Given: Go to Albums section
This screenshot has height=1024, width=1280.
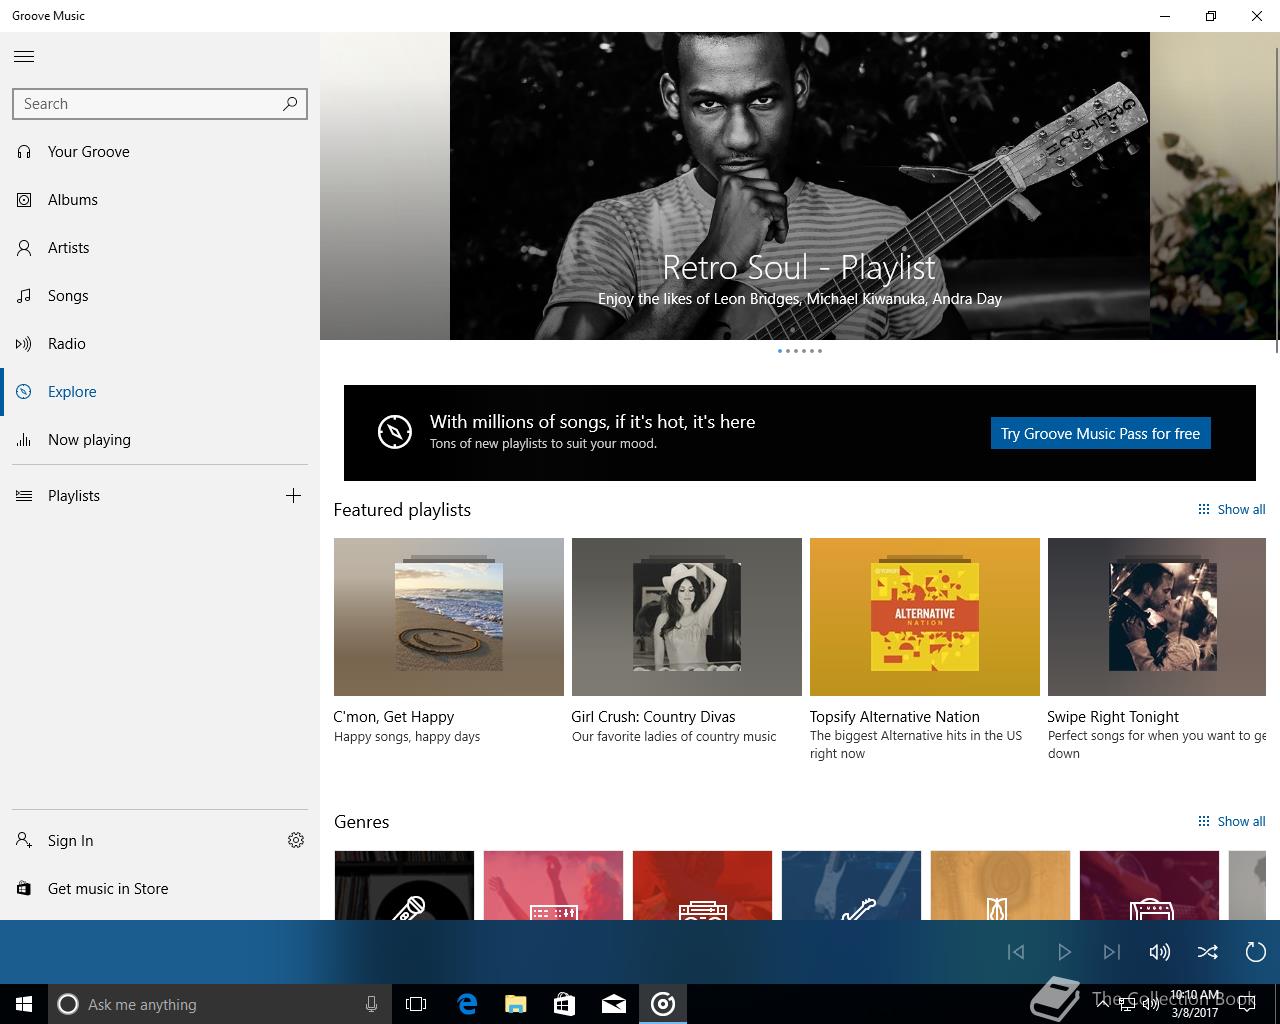Looking at the screenshot, I should pyautogui.click(x=160, y=200).
